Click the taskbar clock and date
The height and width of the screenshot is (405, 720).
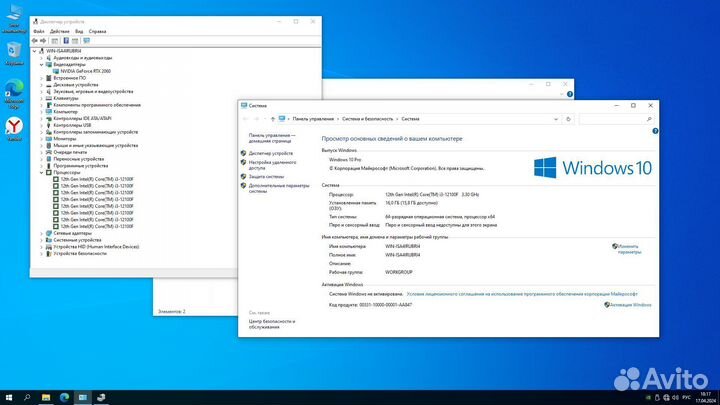[706, 398]
